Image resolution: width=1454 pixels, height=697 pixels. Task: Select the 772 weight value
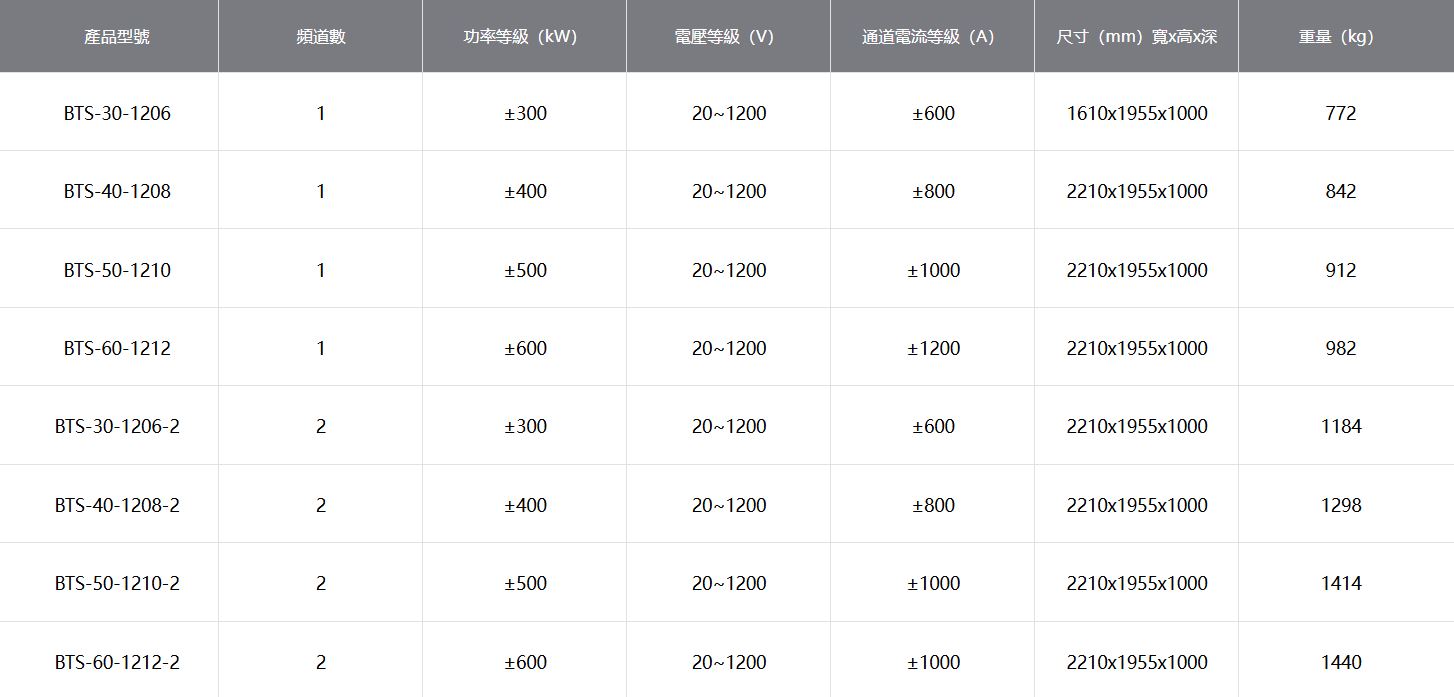(x=1340, y=113)
